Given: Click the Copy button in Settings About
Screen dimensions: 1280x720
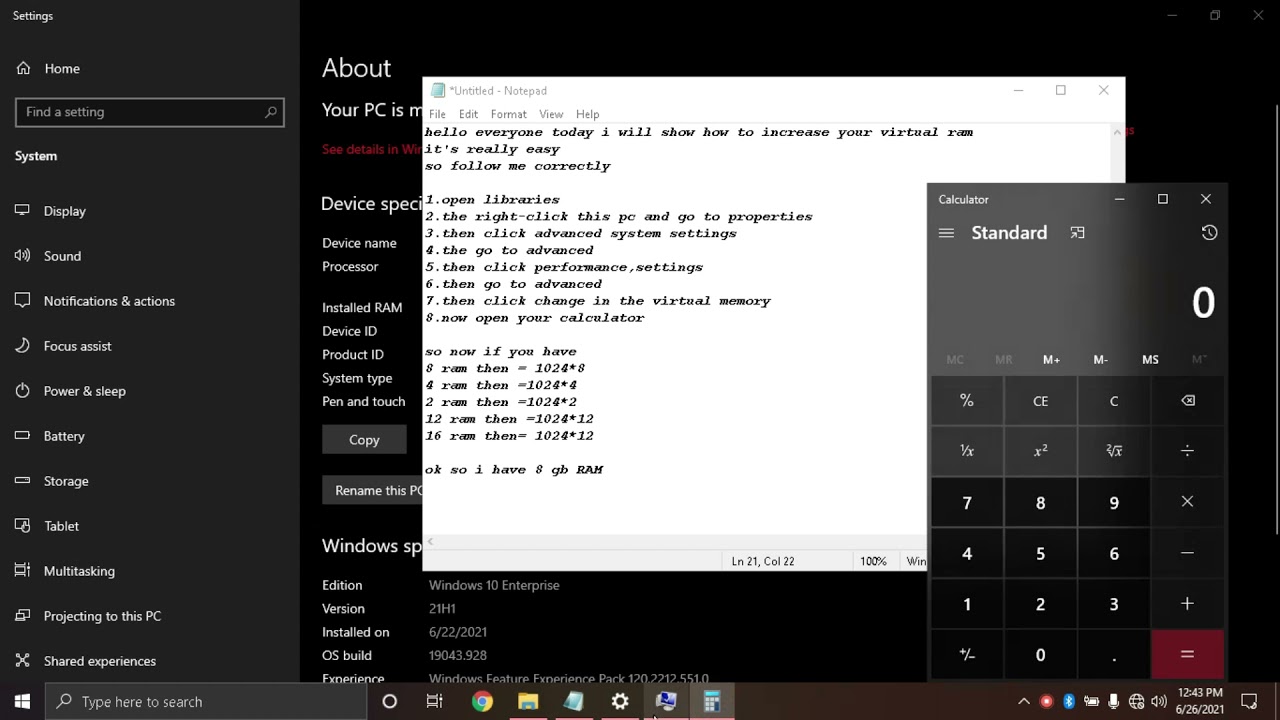Looking at the screenshot, I should (x=364, y=440).
